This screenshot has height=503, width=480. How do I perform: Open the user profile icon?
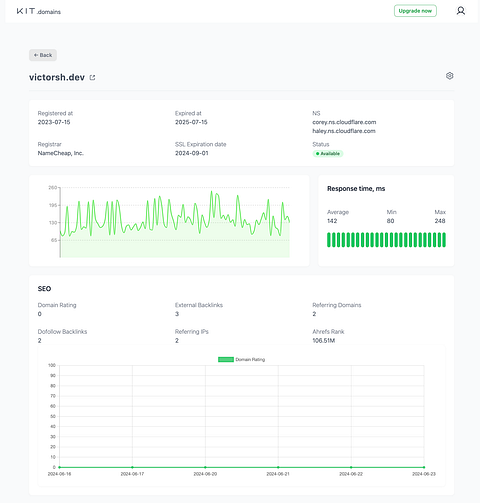(x=461, y=11)
